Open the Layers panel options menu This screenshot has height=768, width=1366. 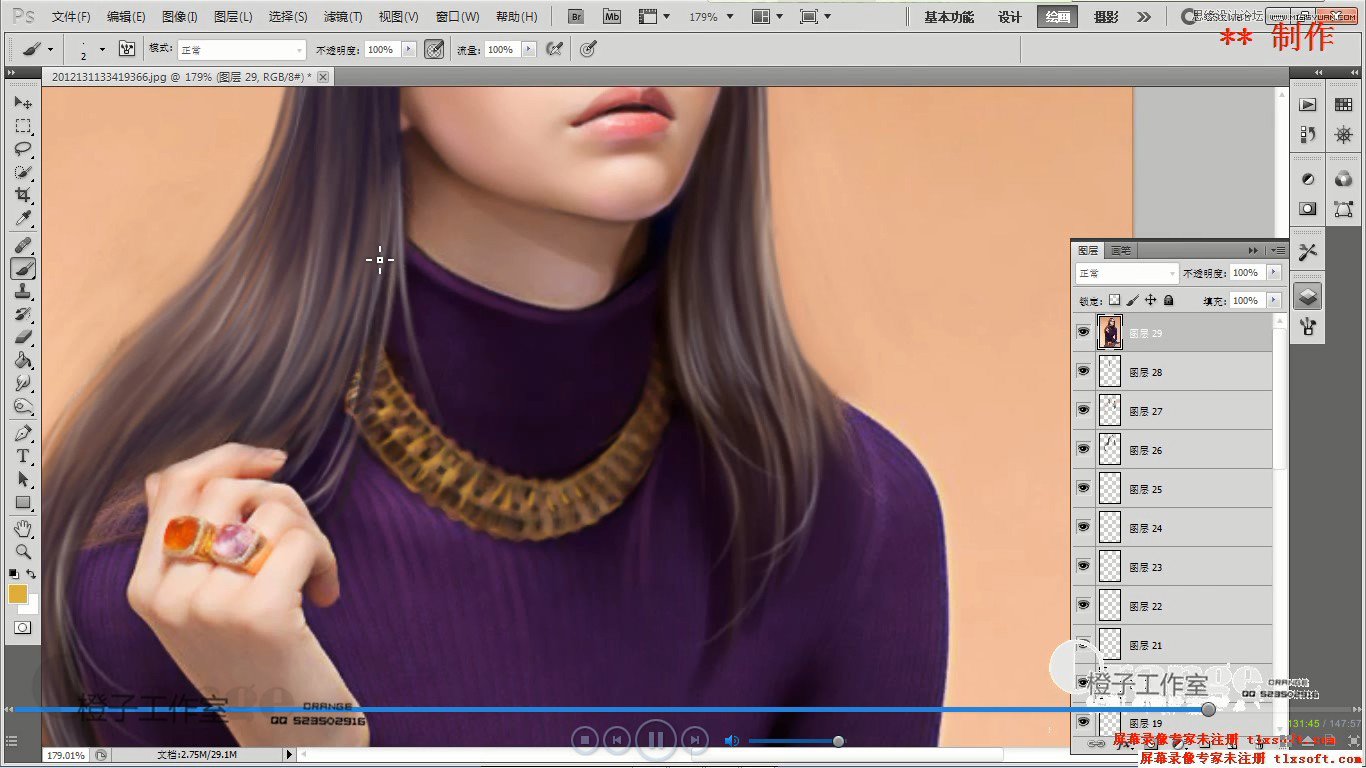coord(1278,250)
